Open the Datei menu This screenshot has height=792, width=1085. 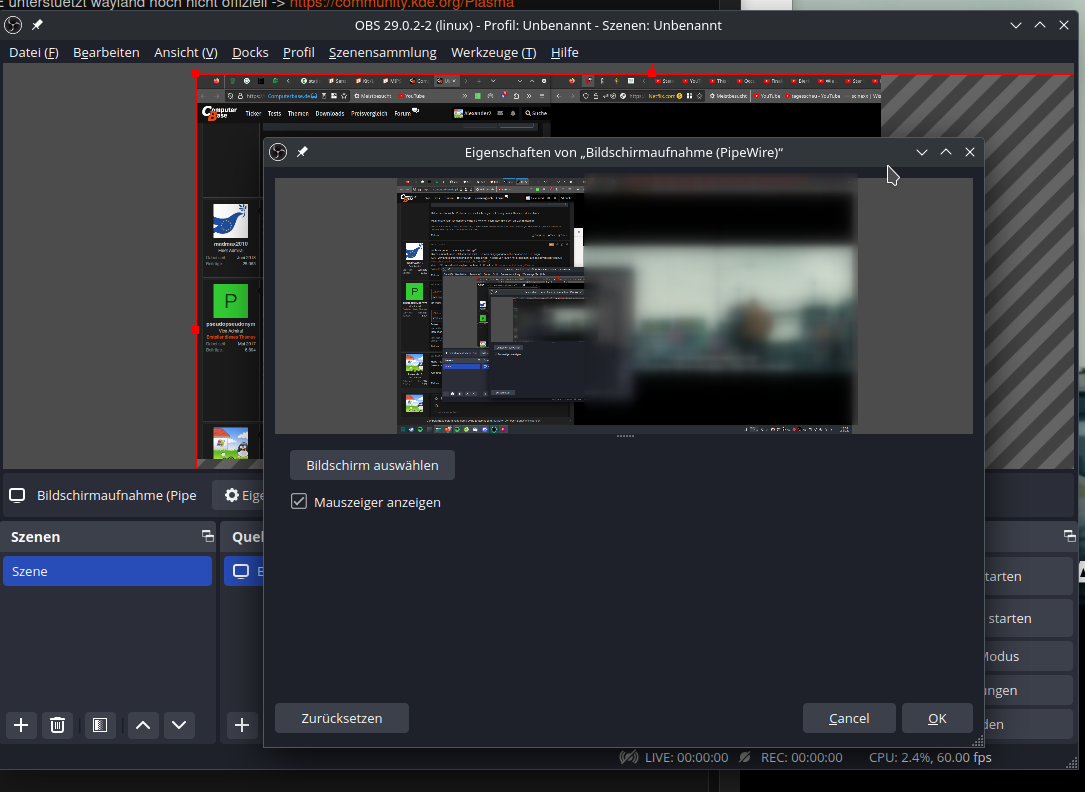[33, 53]
